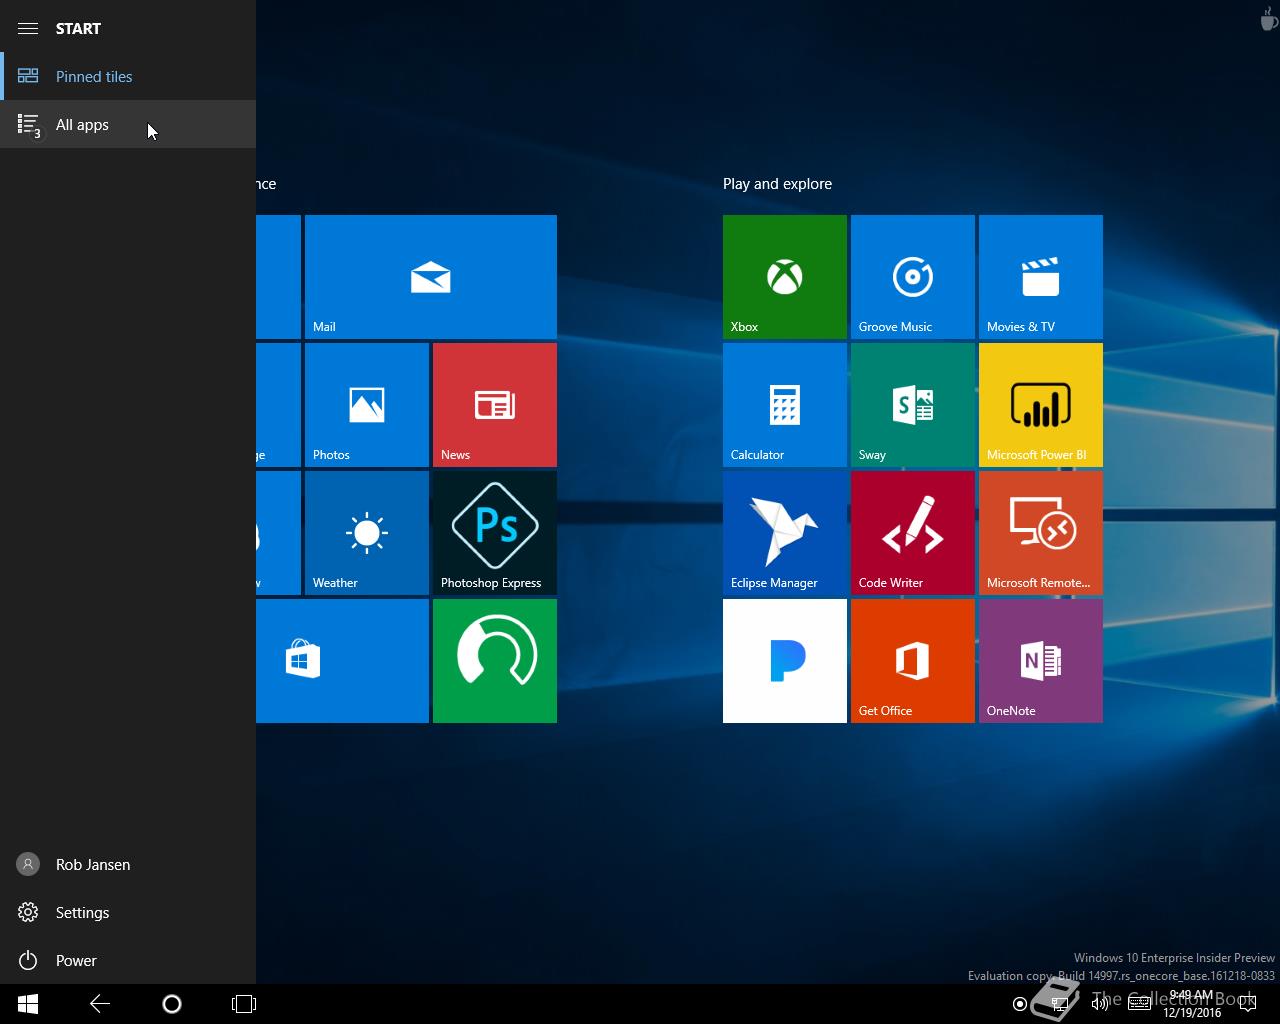The height and width of the screenshot is (1024, 1280).
Task: Open the Weather tile
Action: [367, 533]
